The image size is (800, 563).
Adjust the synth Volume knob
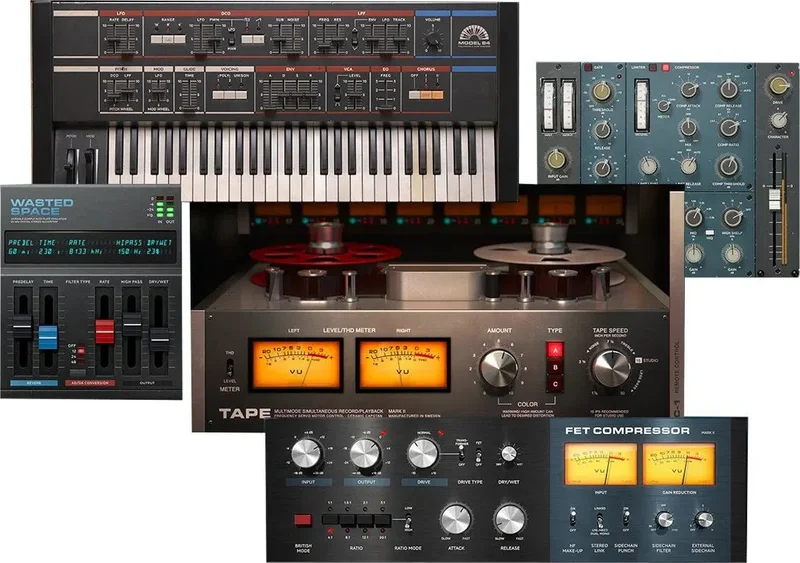pos(433,39)
